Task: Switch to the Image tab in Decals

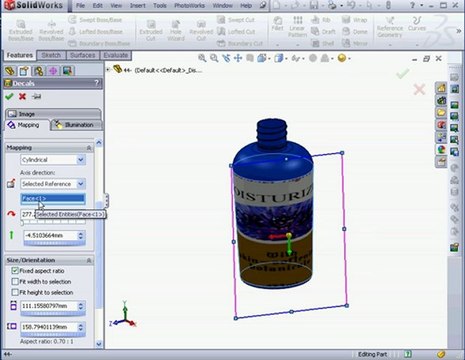Action: point(53,114)
